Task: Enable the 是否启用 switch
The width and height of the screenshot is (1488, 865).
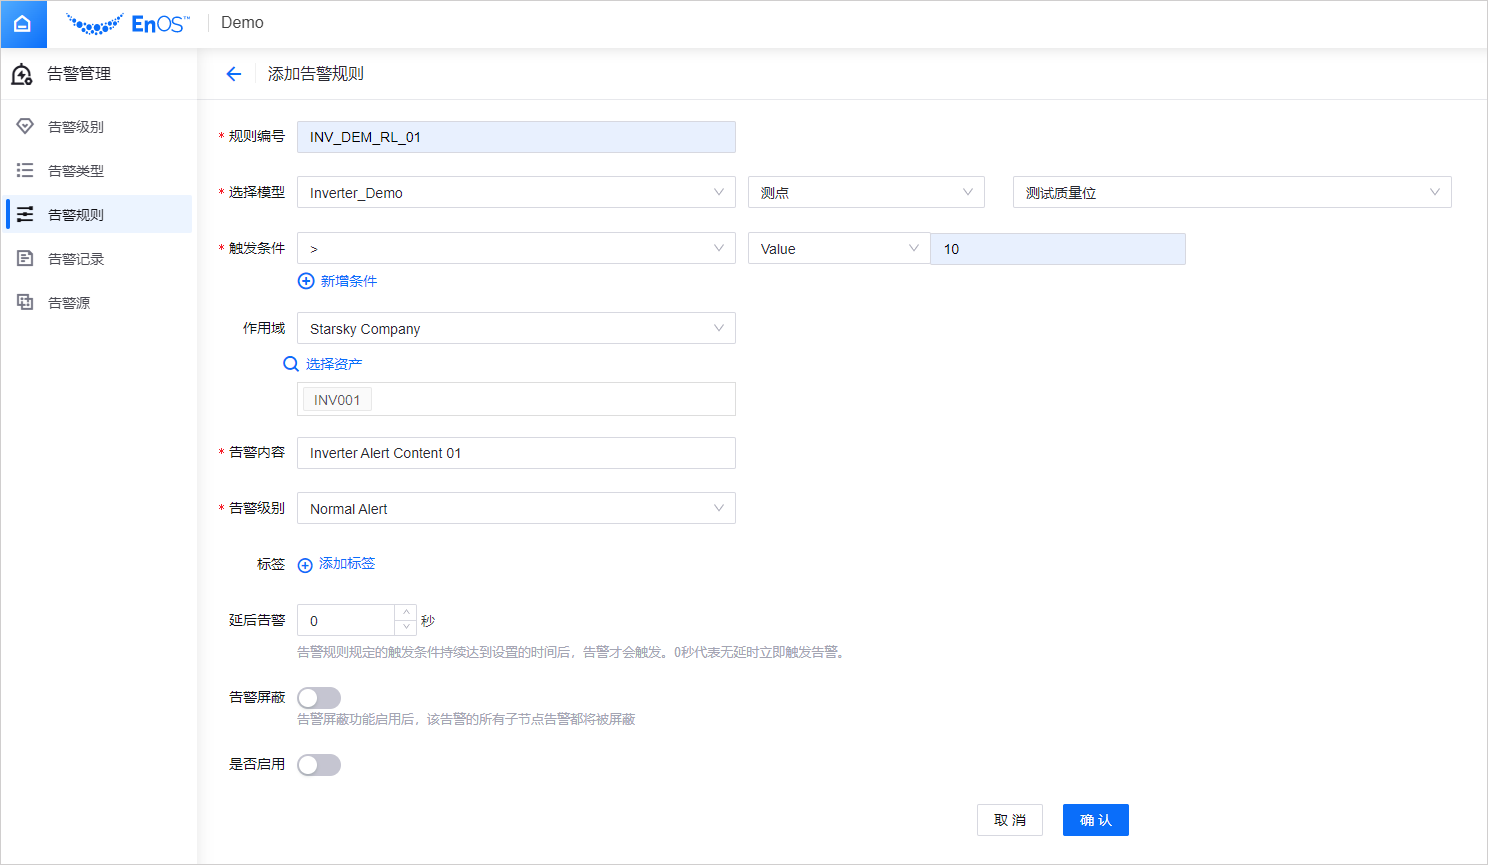Action: point(319,765)
